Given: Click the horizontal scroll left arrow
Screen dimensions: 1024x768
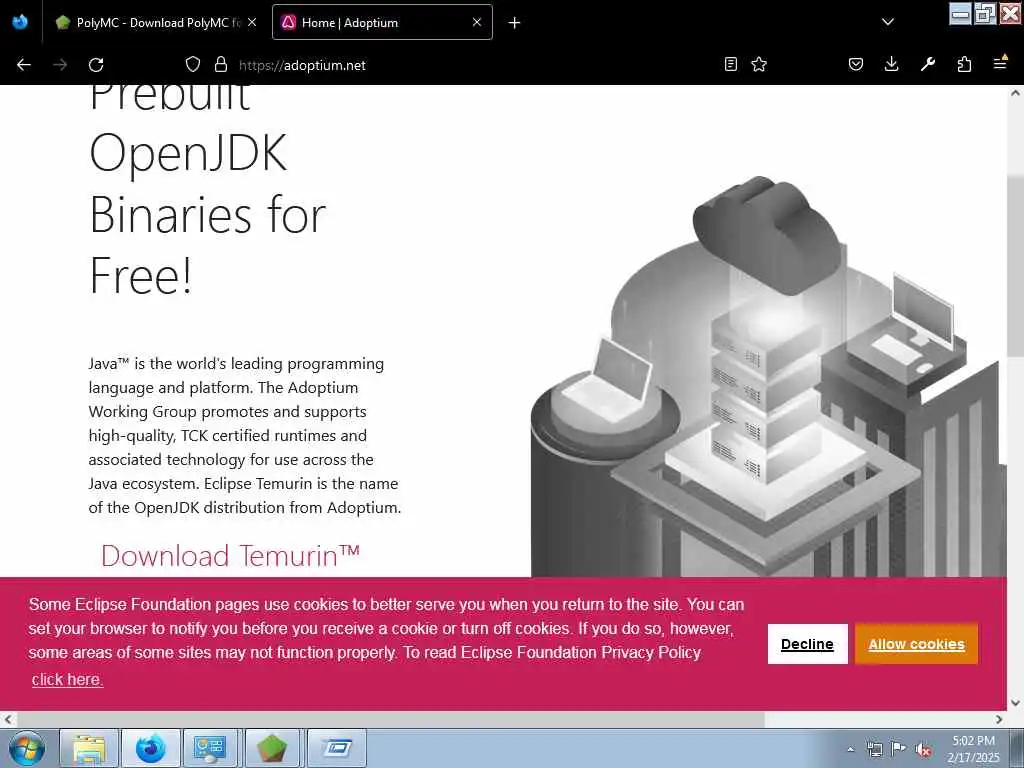Looking at the screenshot, I should [8, 720].
